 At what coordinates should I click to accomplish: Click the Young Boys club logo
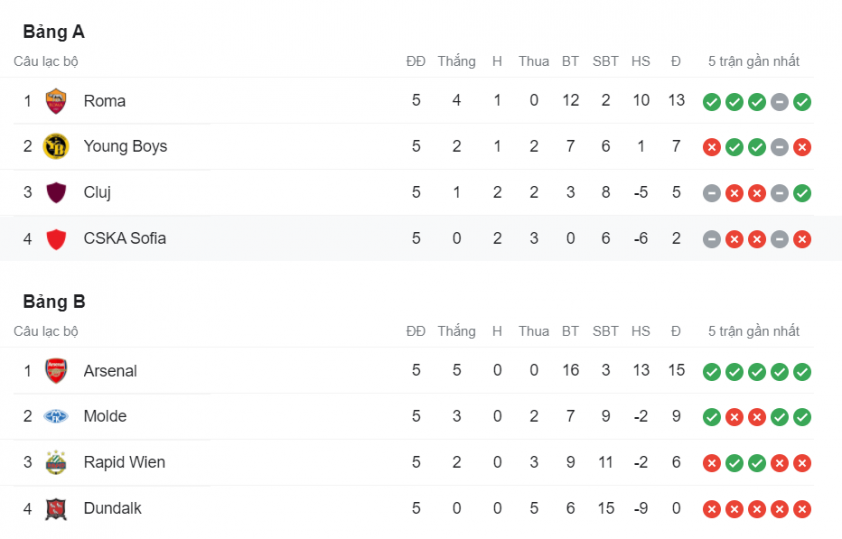click(56, 147)
